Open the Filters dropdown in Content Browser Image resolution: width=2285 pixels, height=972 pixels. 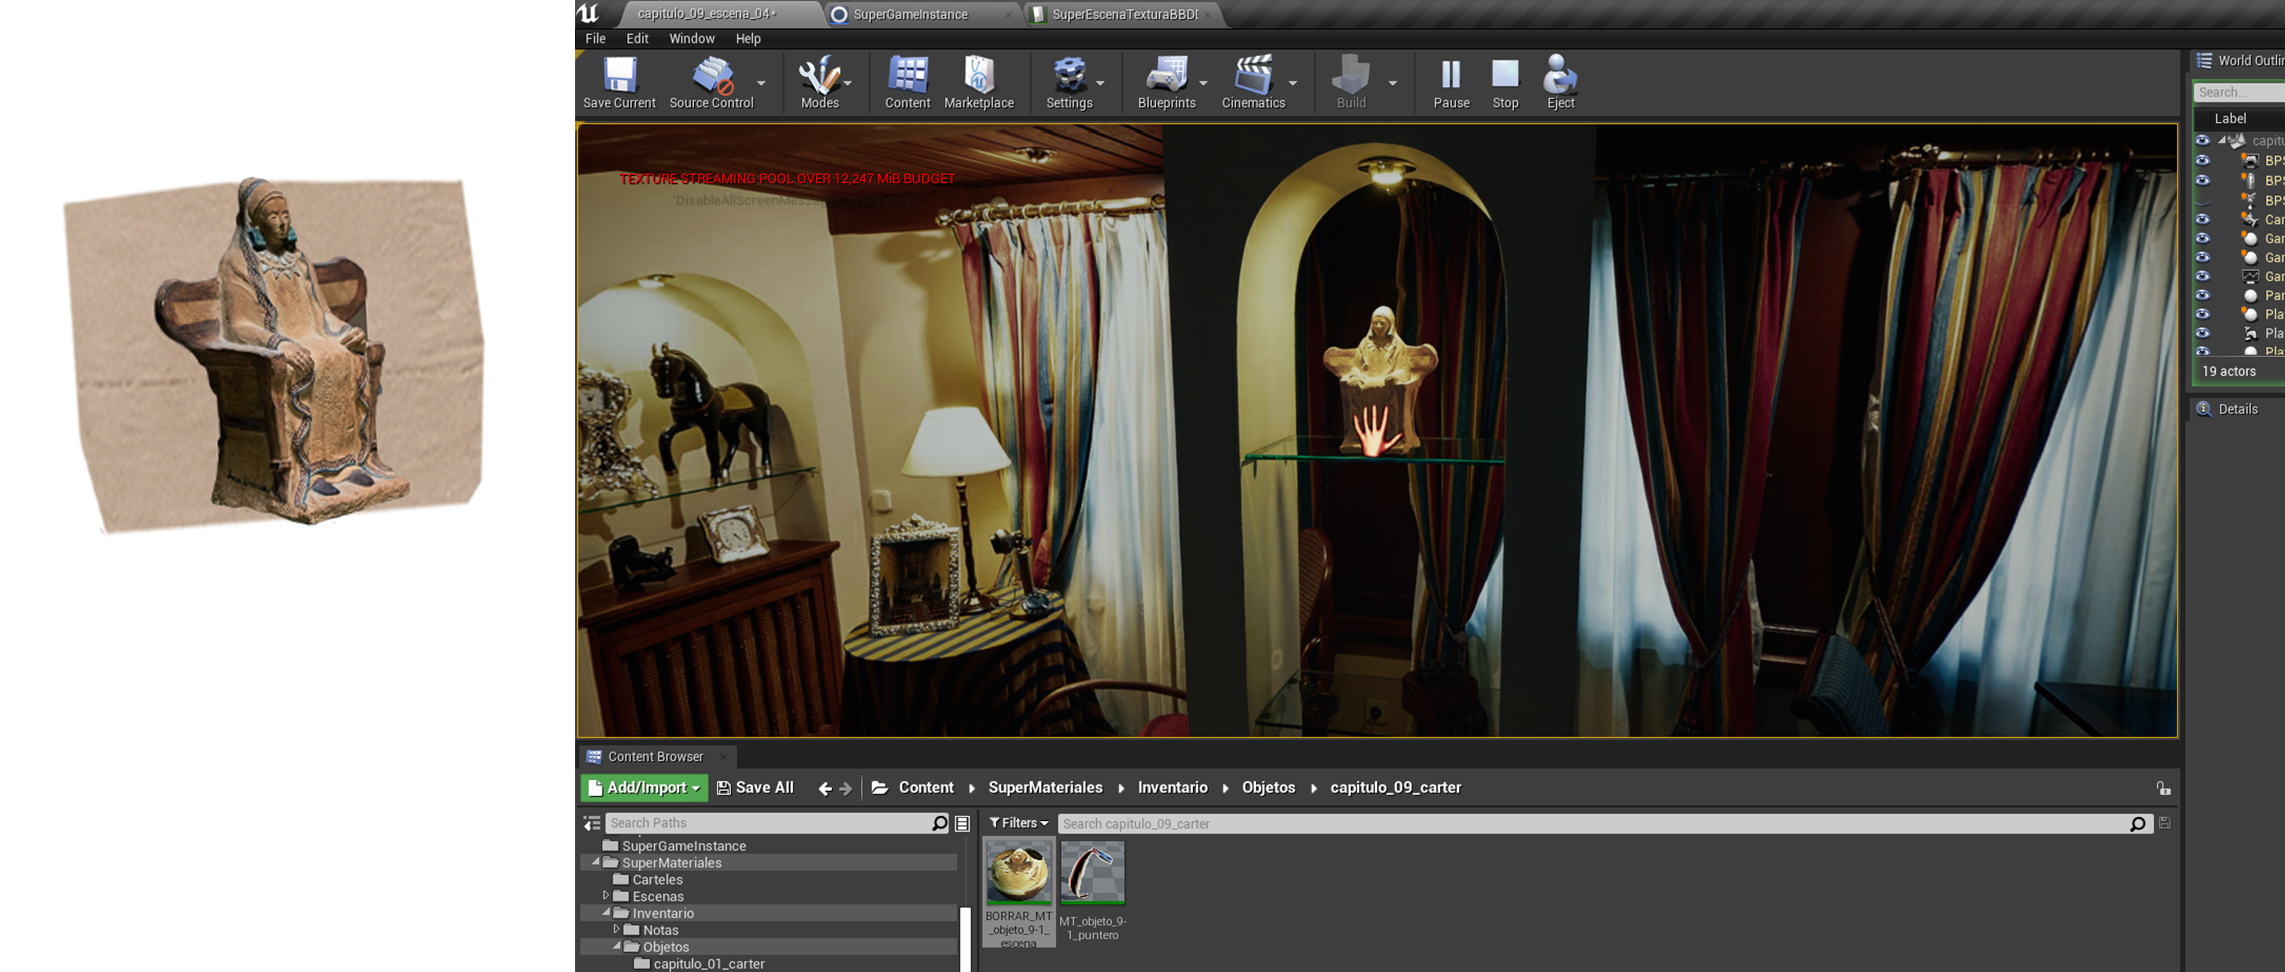tap(1018, 823)
